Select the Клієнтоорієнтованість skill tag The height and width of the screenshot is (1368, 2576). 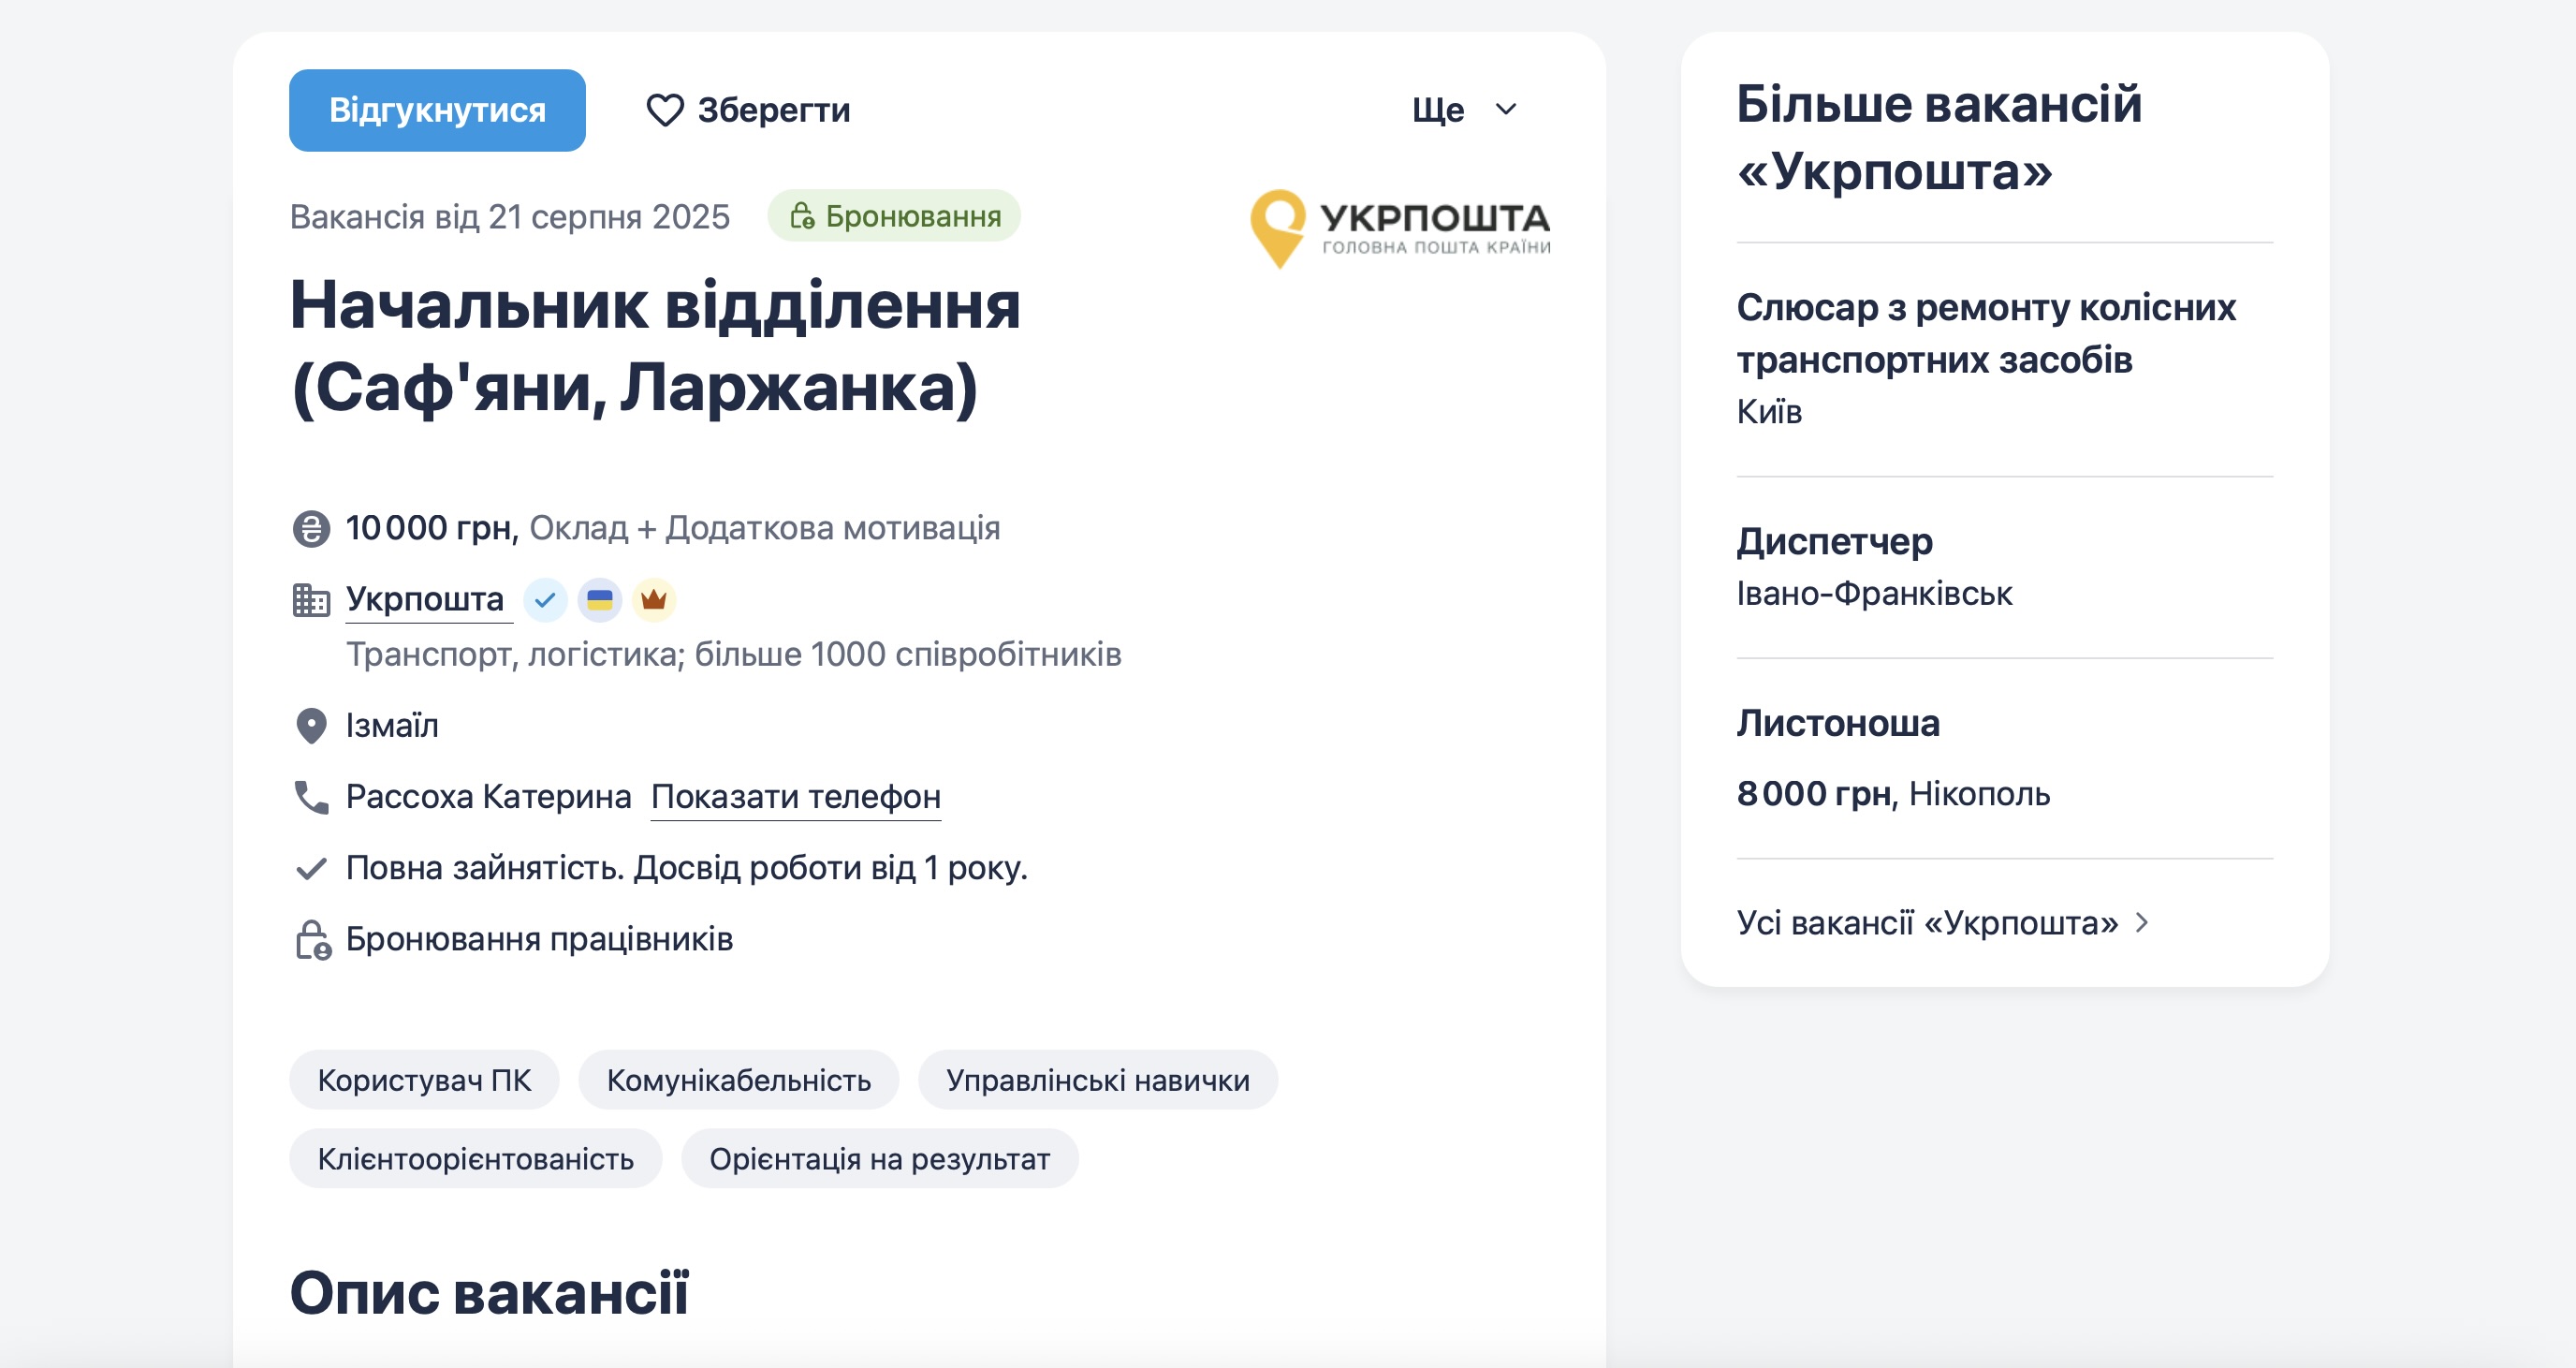click(476, 1159)
